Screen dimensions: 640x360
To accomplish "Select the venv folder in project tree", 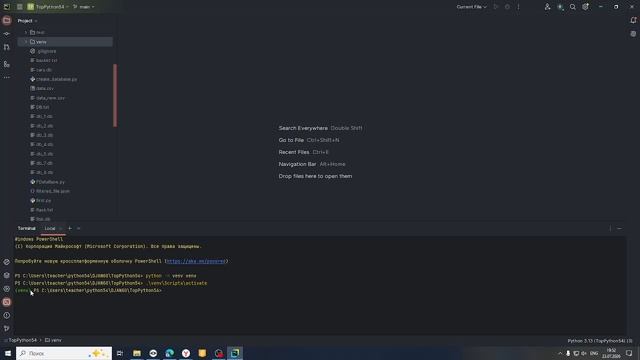I will pos(65,42).
